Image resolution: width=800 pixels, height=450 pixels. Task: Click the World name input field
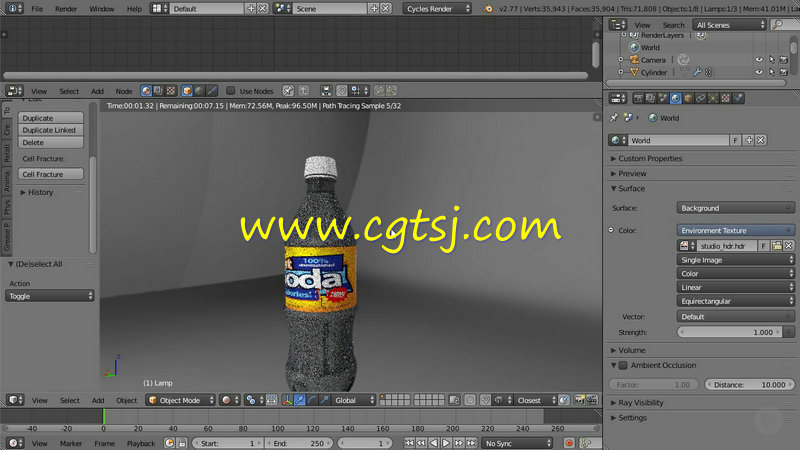click(x=678, y=140)
